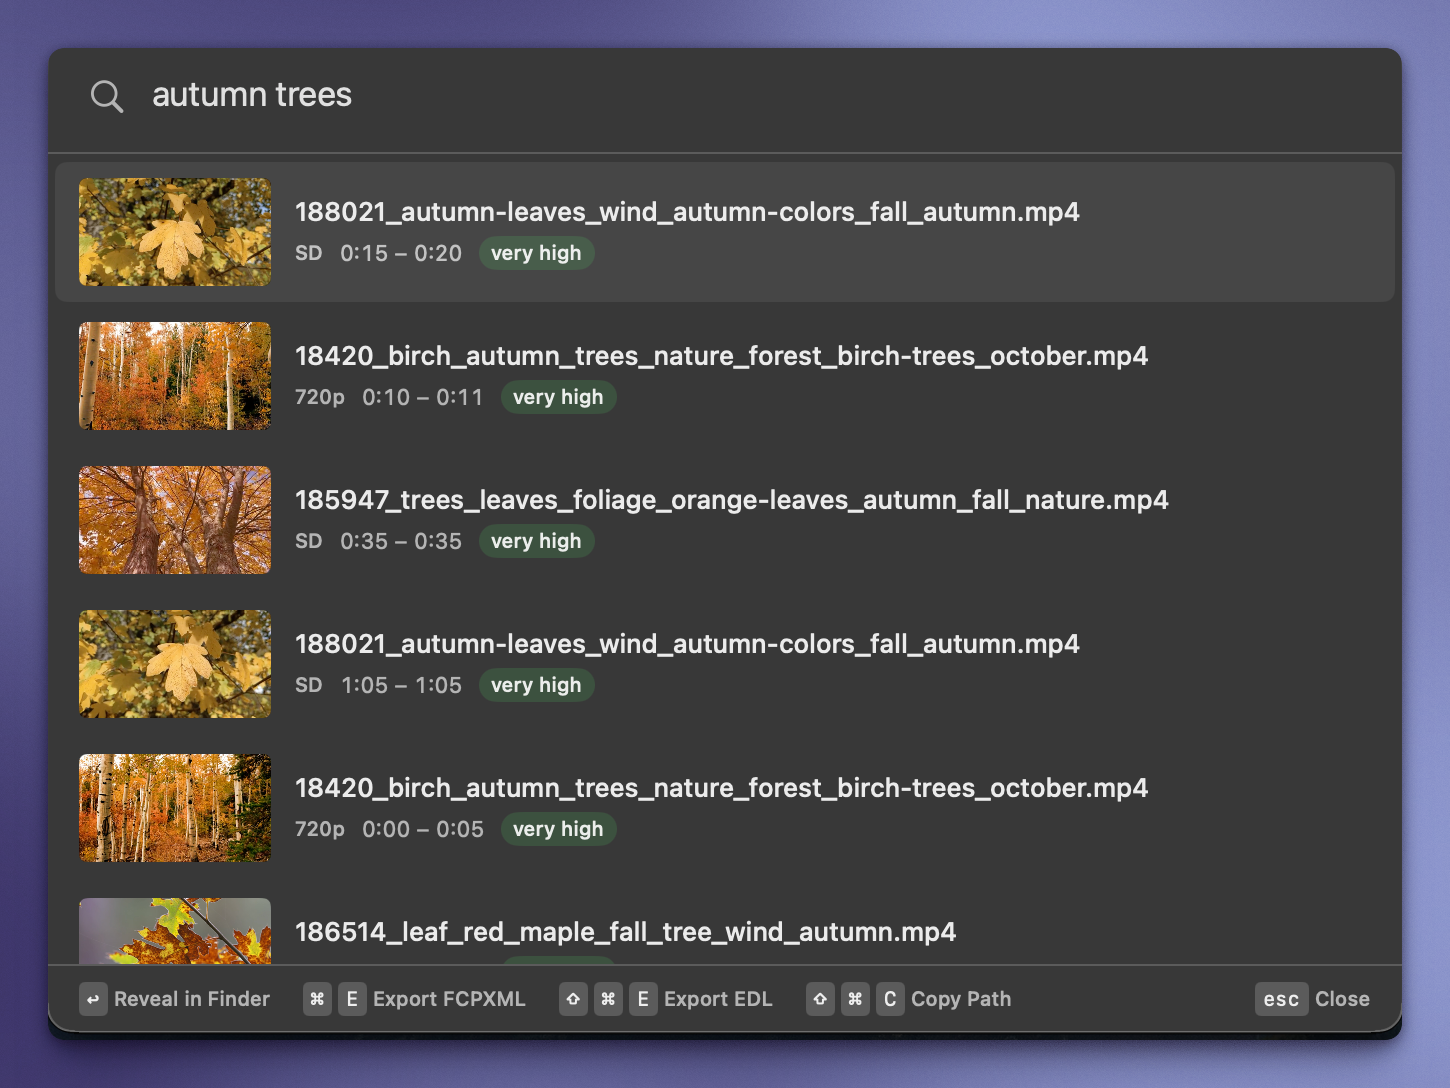Image resolution: width=1450 pixels, height=1088 pixels.
Task: Open thumbnail of birch clip at 0:10 – 0:11
Action: [x=175, y=376]
